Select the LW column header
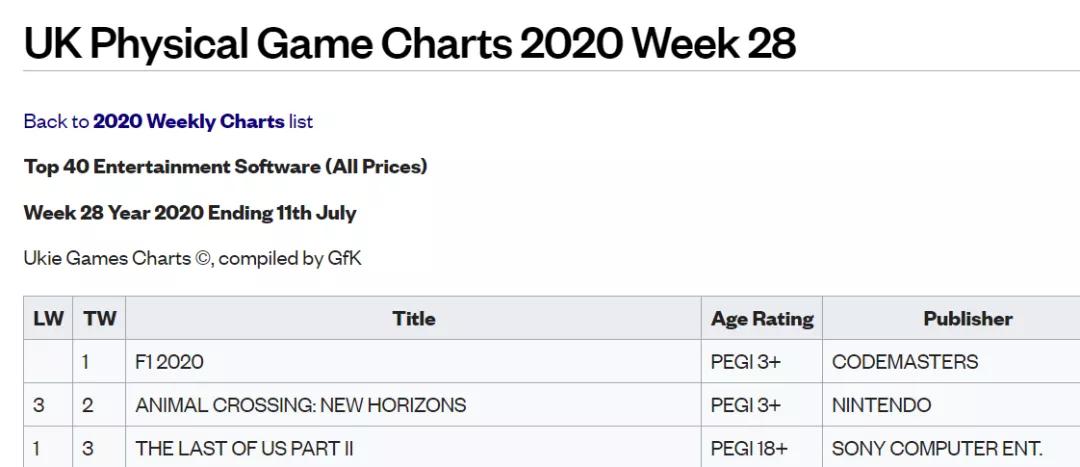Viewport: 1080px width, 467px height. click(48, 318)
